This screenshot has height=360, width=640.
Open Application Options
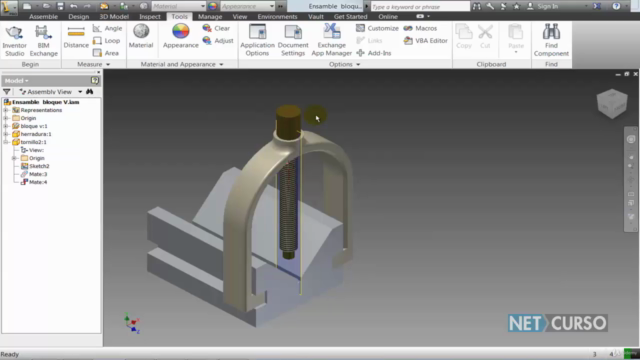pyautogui.click(x=257, y=40)
